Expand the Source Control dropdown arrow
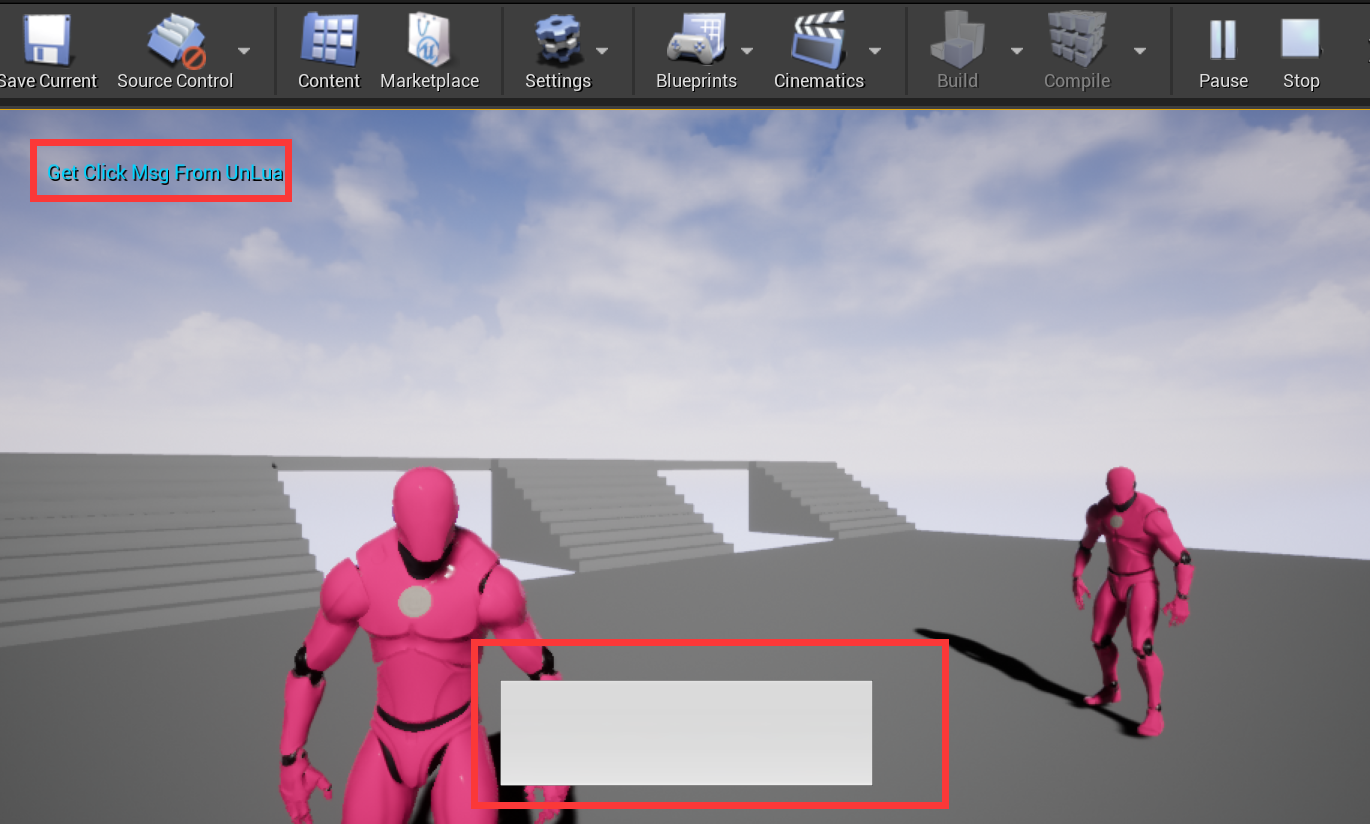 pos(243,48)
